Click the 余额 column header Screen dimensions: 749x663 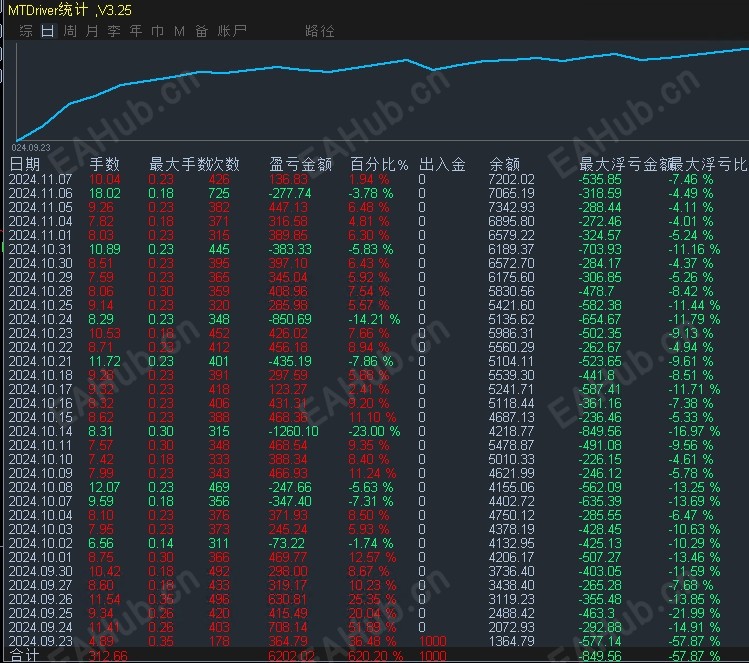(504, 164)
